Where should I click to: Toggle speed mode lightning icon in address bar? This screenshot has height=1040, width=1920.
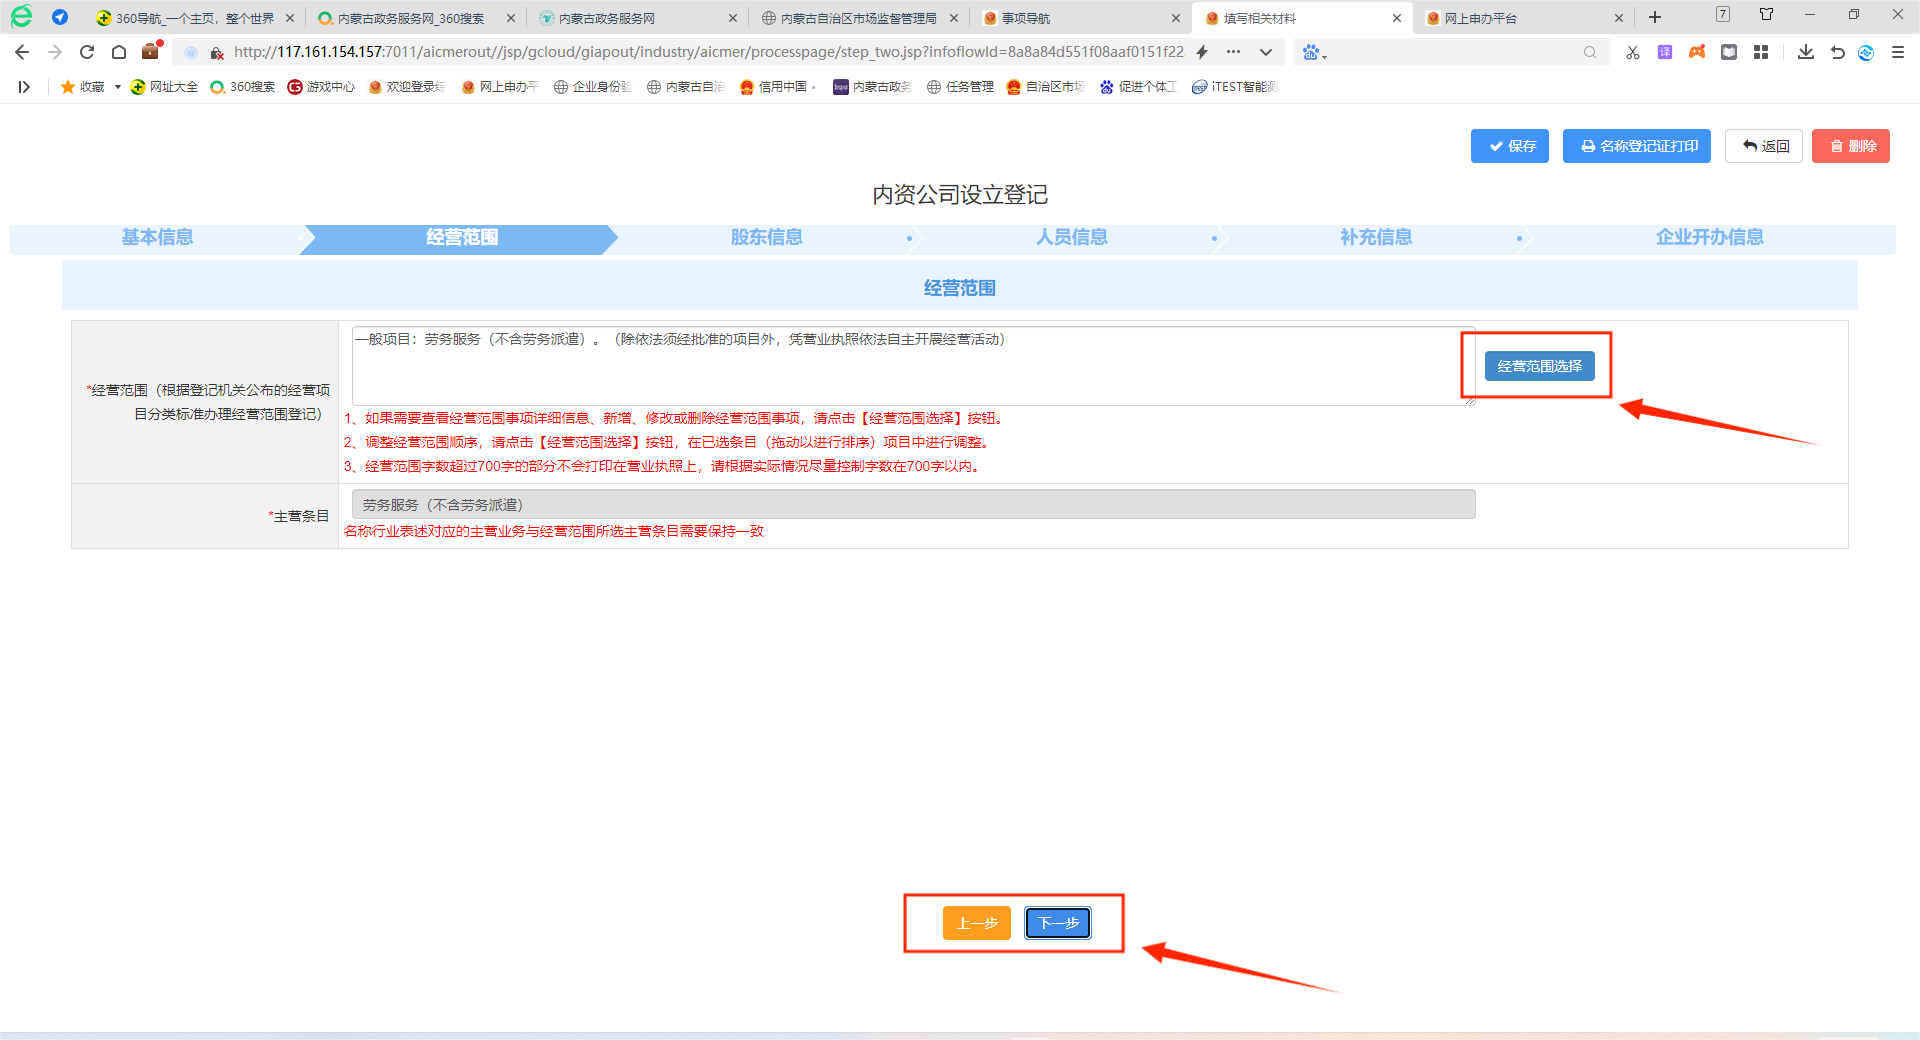click(1202, 52)
